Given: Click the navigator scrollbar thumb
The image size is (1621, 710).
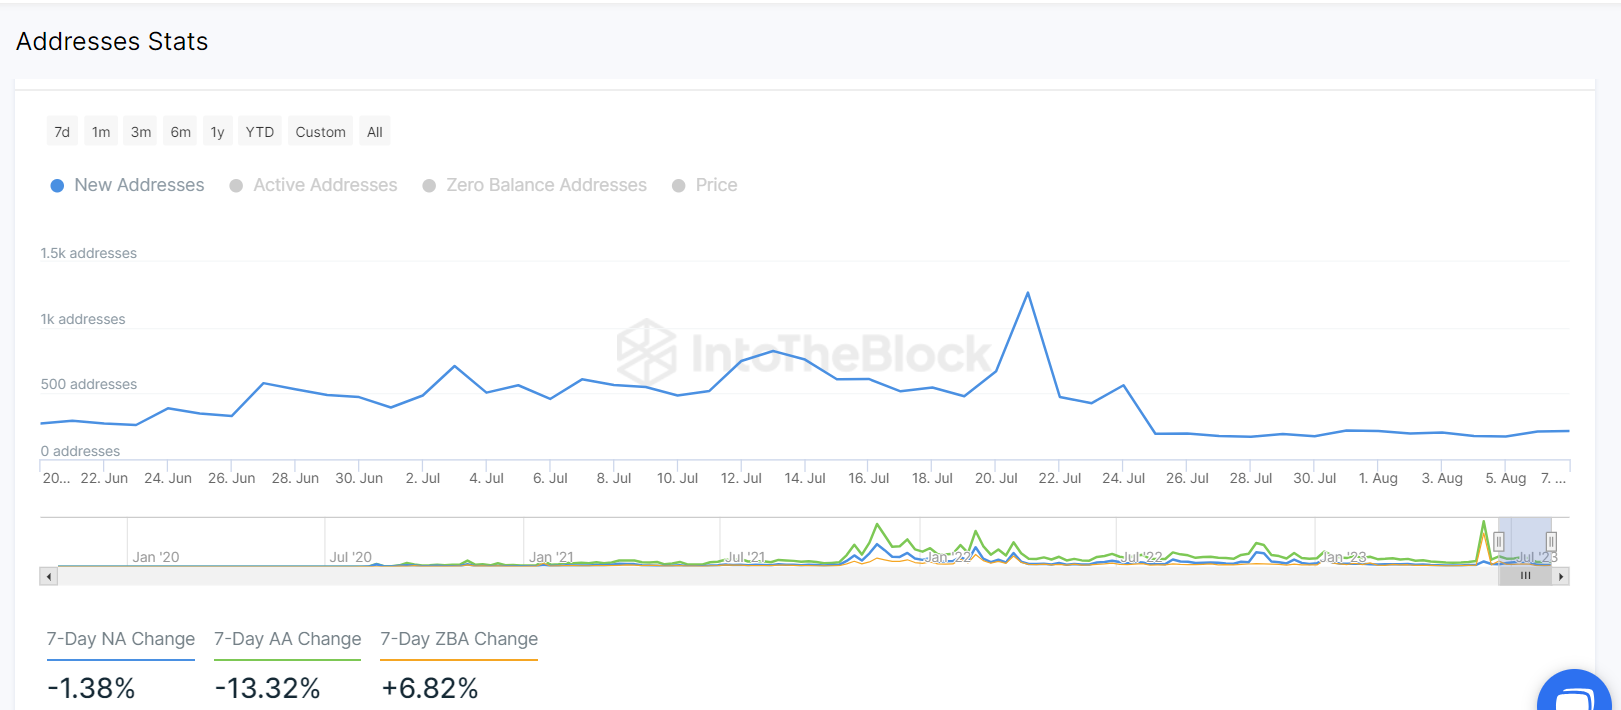Looking at the screenshot, I should point(1525,576).
